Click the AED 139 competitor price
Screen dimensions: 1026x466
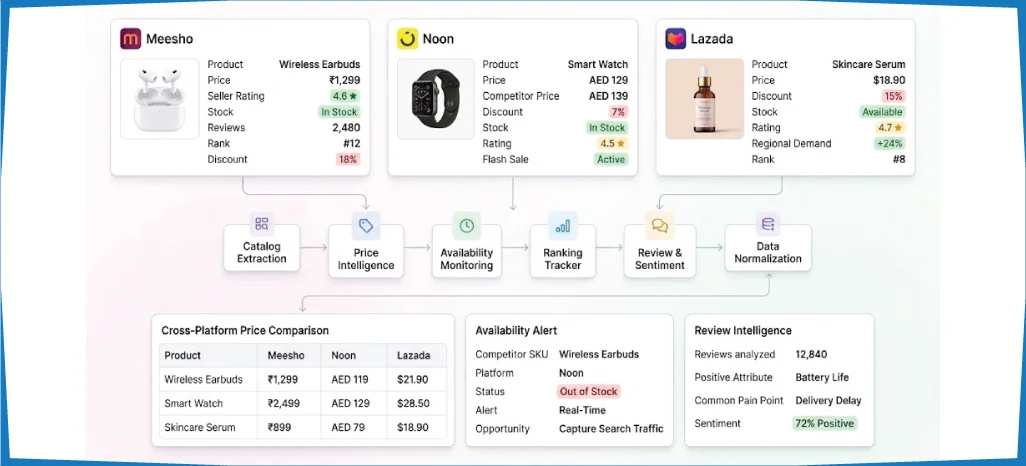pos(609,96)
